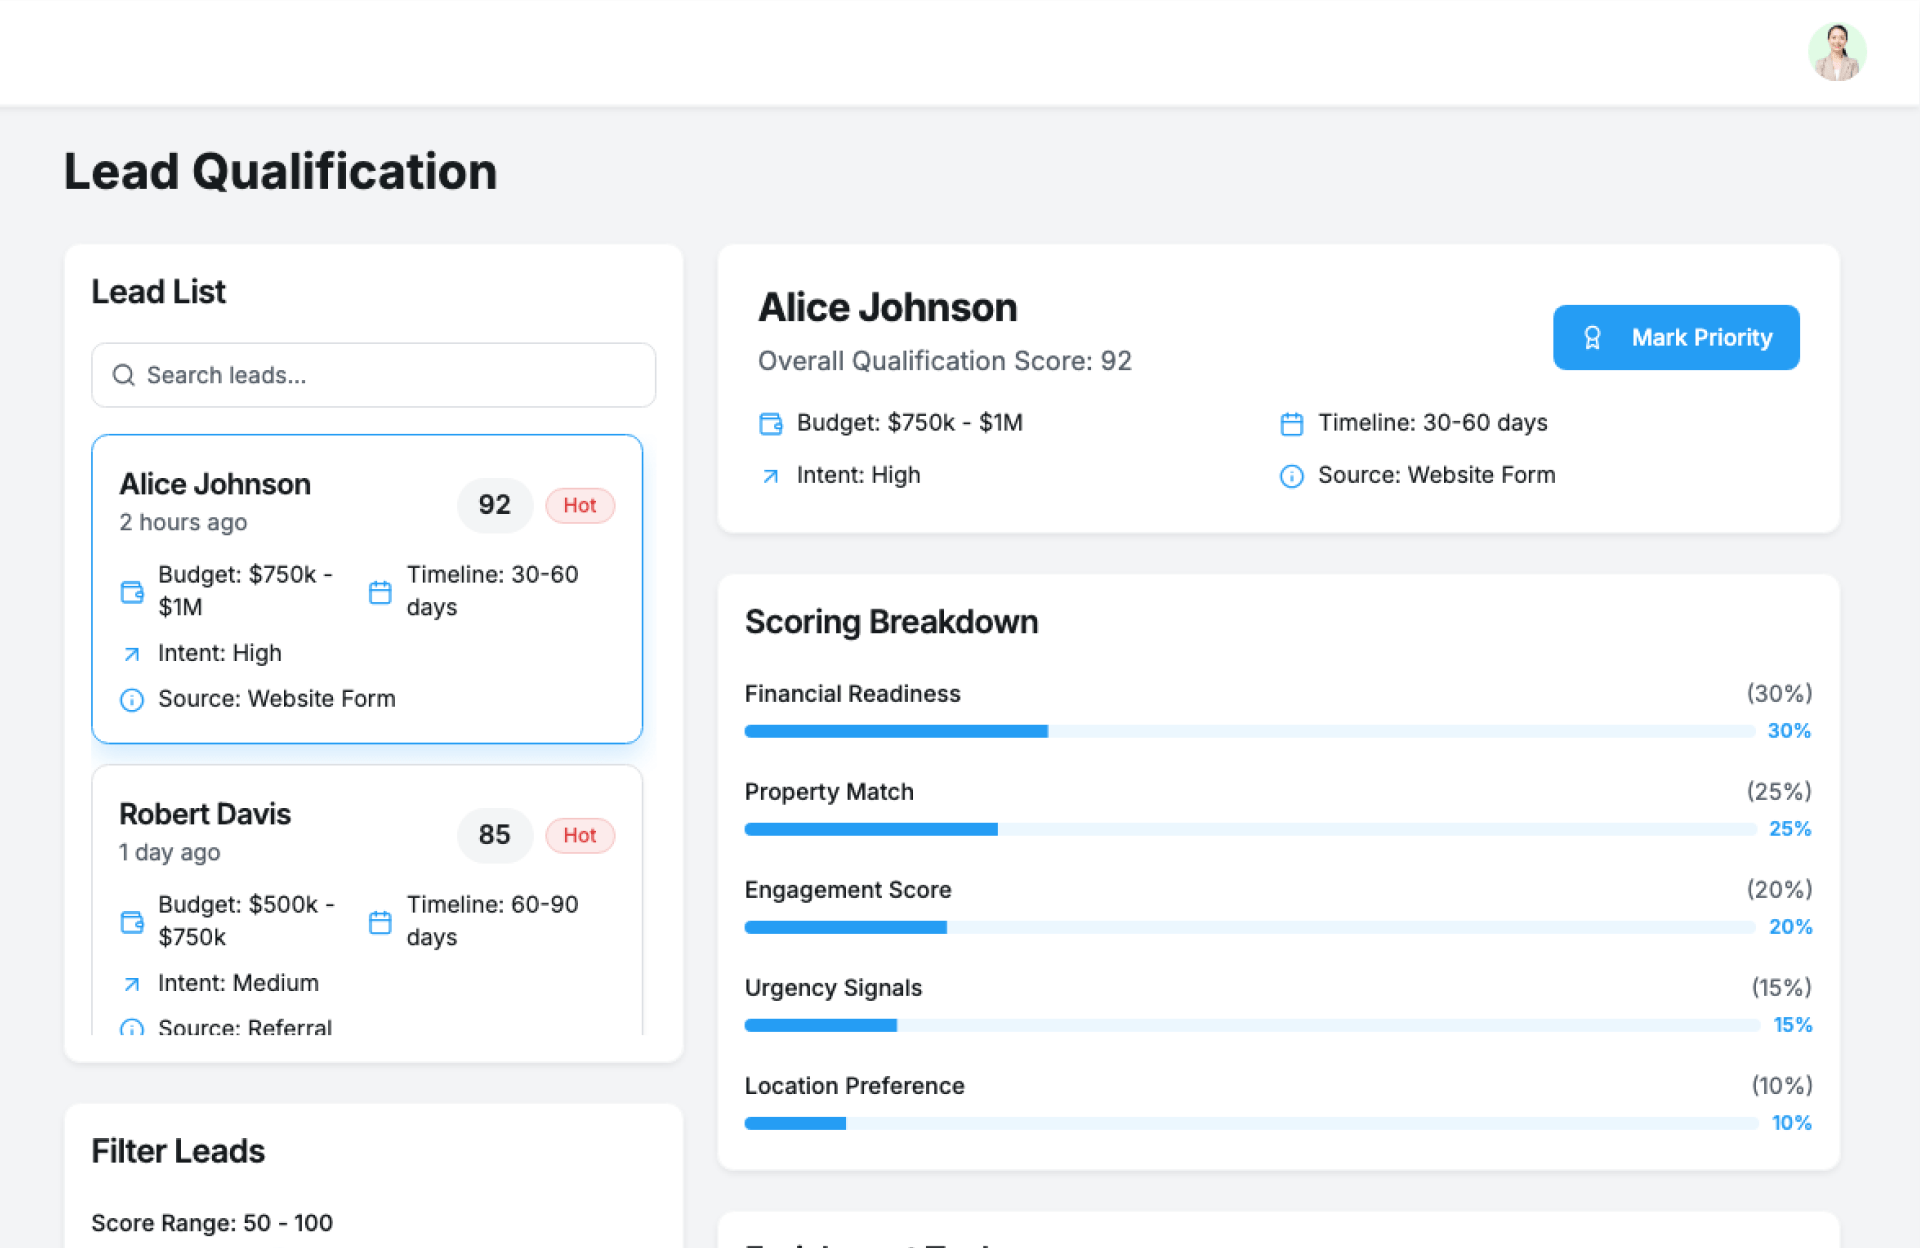1920x1248 pixels.
Task: Click the Hot badge on Robert Davis
Action: coord(579,836)
